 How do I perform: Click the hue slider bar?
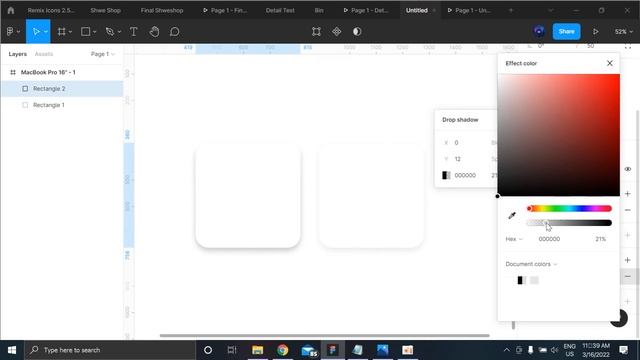click(569, 209)
